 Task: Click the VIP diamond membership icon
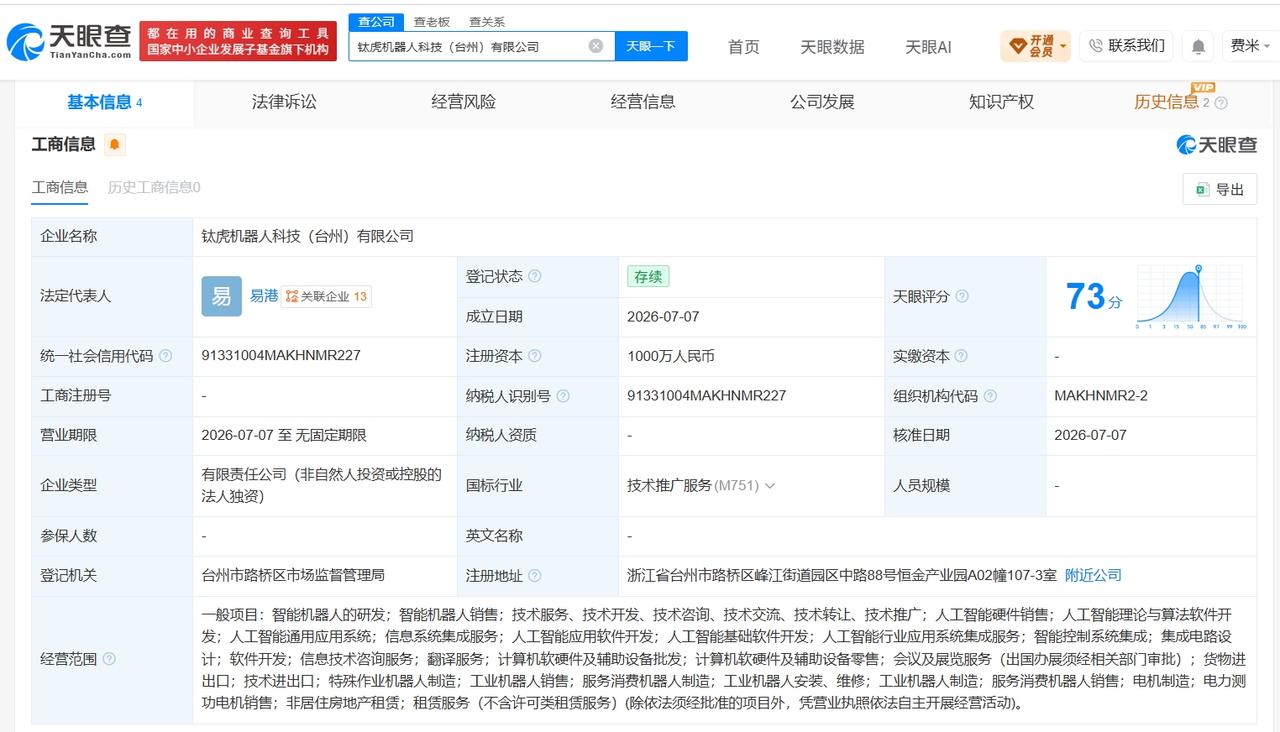click(x=1018, y=46)
